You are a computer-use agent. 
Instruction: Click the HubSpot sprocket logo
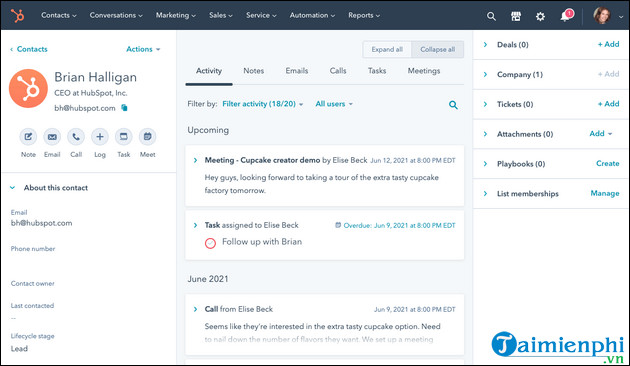(x=17, y=15)
